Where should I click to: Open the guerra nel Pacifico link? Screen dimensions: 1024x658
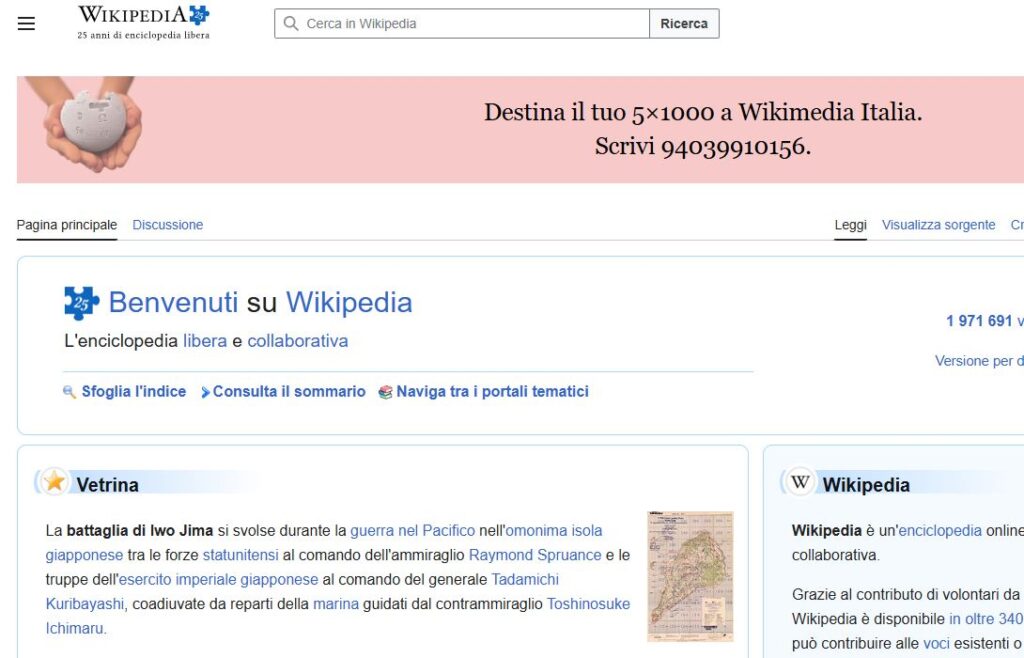tap(413, 531)
